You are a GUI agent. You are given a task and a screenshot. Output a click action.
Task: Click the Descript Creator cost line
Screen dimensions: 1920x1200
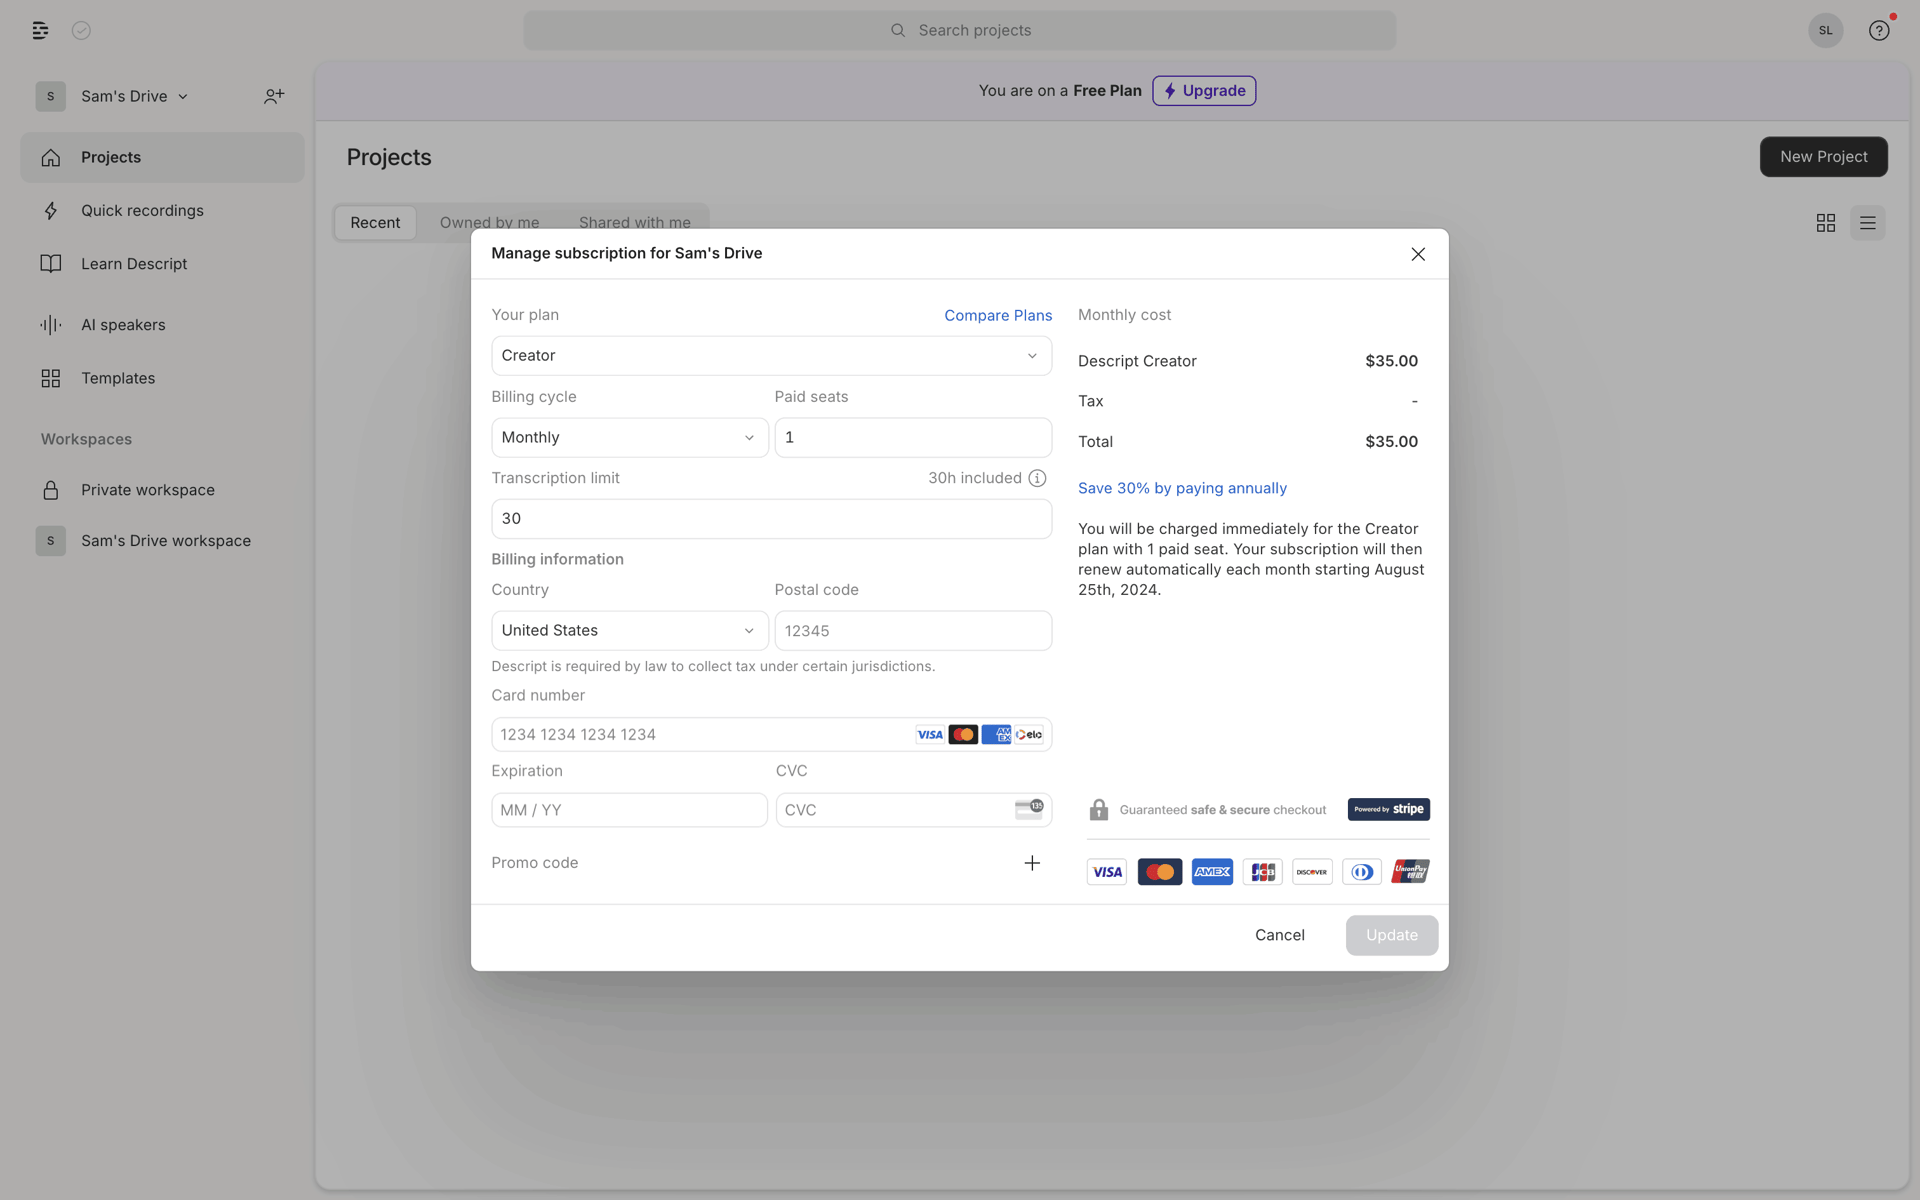(x=1247, y=361)
